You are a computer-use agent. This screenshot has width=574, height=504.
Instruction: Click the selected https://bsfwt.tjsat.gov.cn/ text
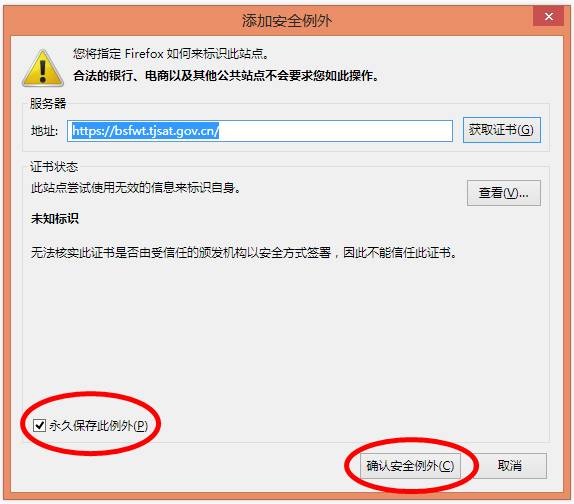[x=145, y=131]
